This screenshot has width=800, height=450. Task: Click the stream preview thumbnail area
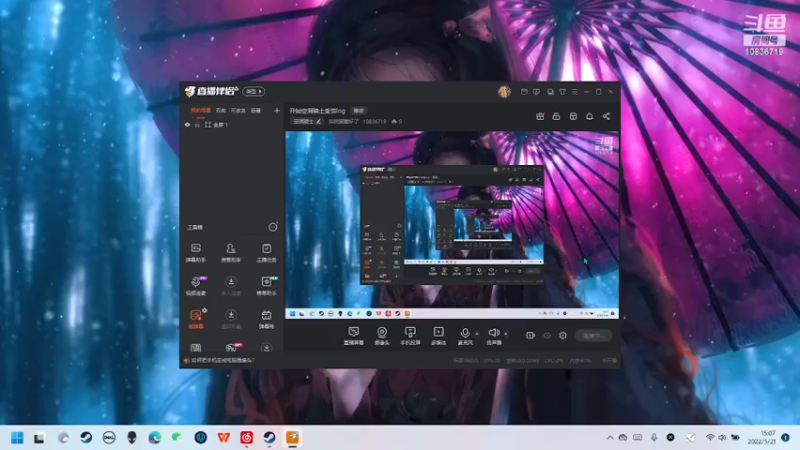(x=452, y=225)
